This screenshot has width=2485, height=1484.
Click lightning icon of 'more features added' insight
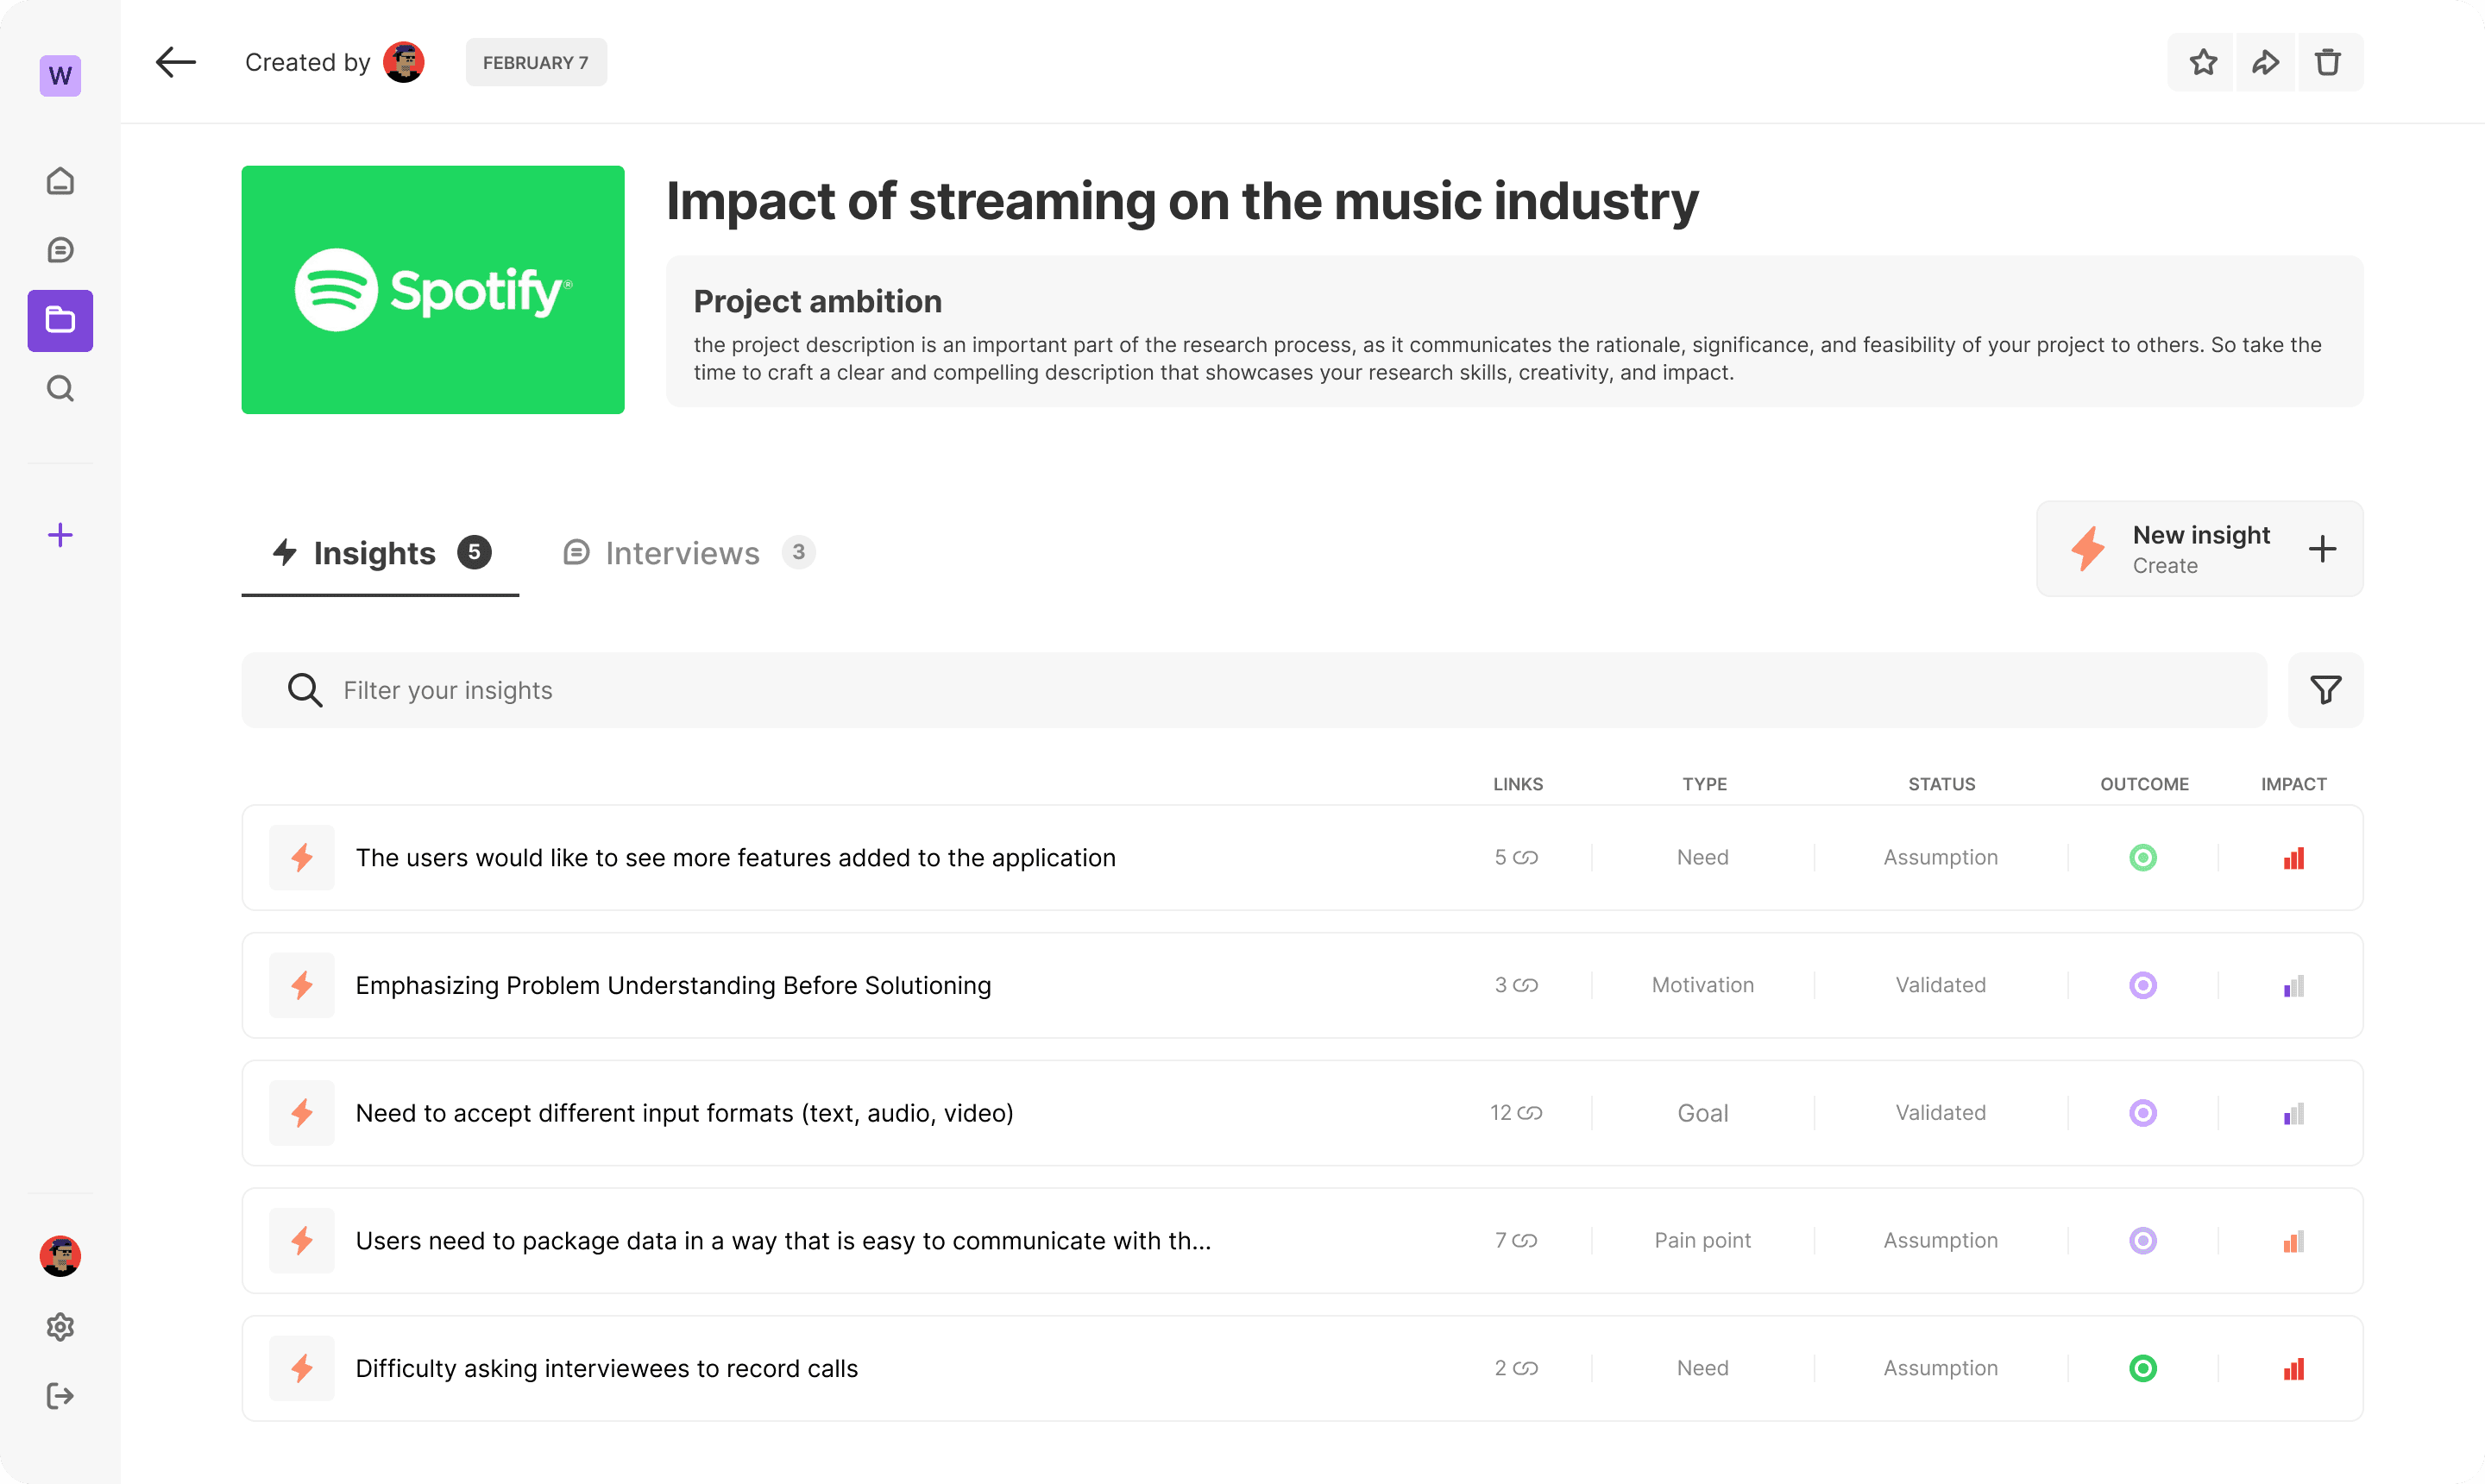click(x=302, y=858)
